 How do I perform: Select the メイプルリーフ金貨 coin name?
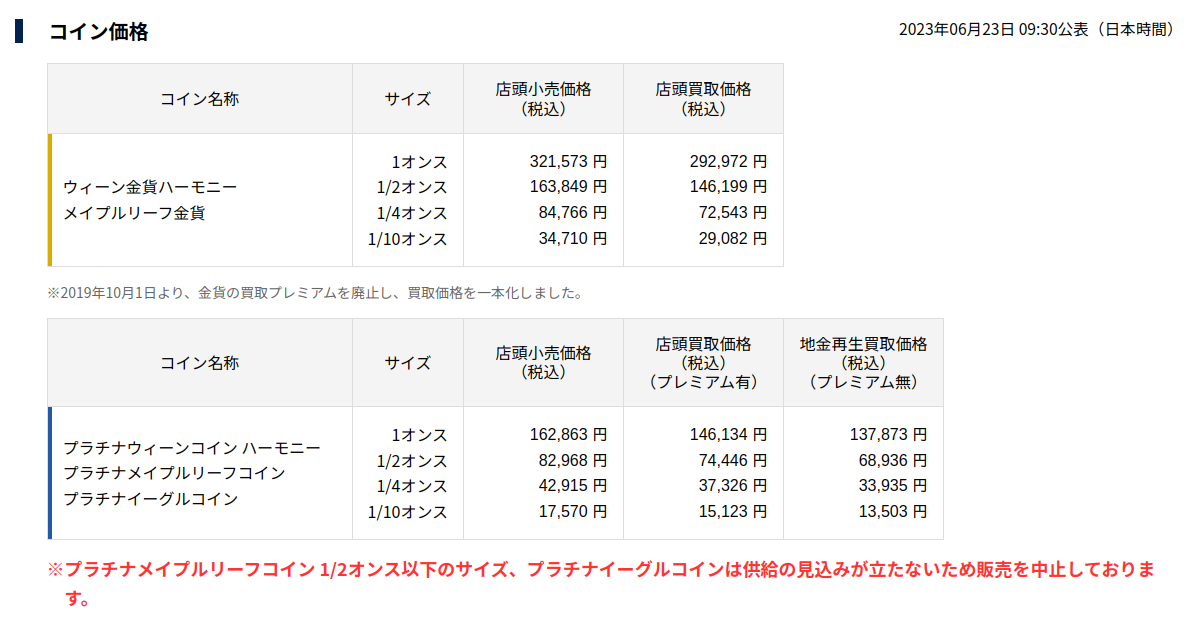tap(134, 213)
